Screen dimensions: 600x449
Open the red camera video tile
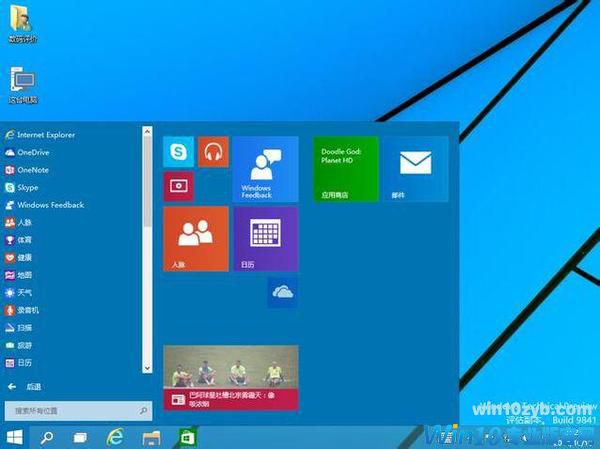(x=178, y=186)
